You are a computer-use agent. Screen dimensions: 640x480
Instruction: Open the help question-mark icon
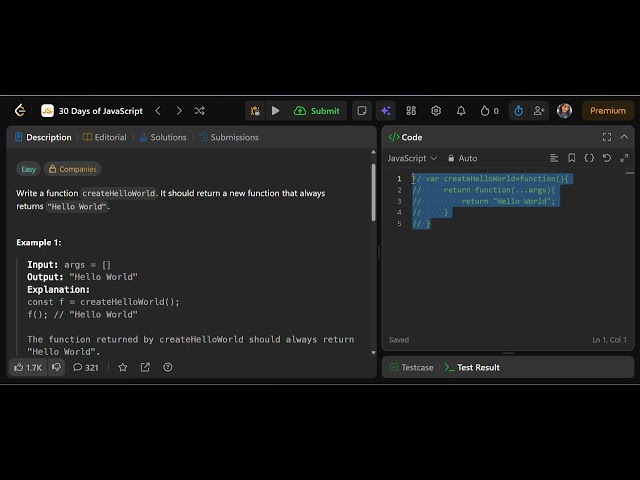167,367
